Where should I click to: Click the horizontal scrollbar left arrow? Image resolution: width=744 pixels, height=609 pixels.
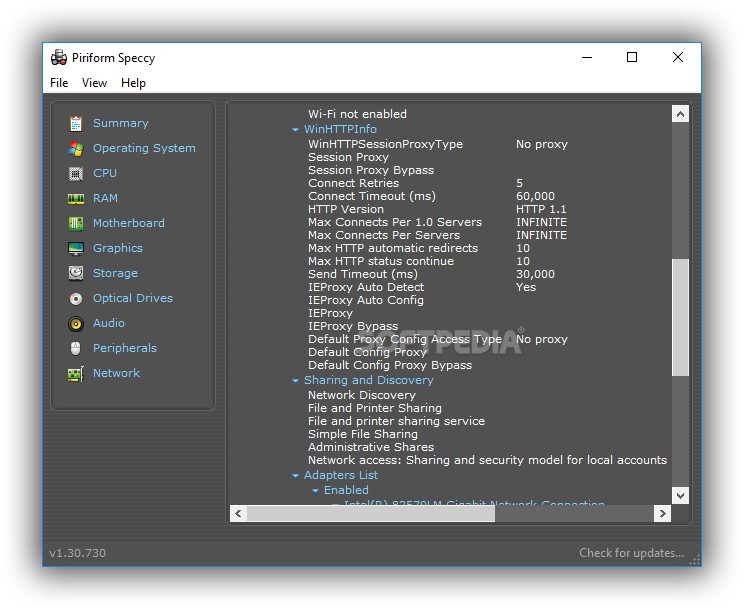[238, 514]
